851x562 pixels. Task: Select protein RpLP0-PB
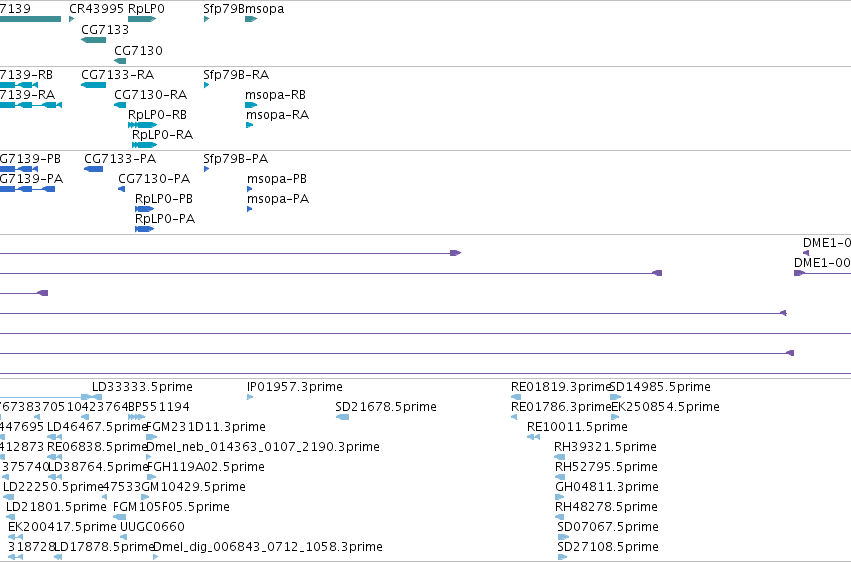click(164, 199)
